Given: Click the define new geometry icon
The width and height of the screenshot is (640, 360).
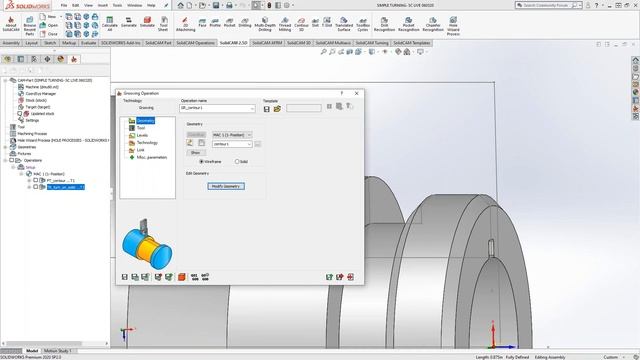Looking at the screenshot, I should [x=190, y=143].
